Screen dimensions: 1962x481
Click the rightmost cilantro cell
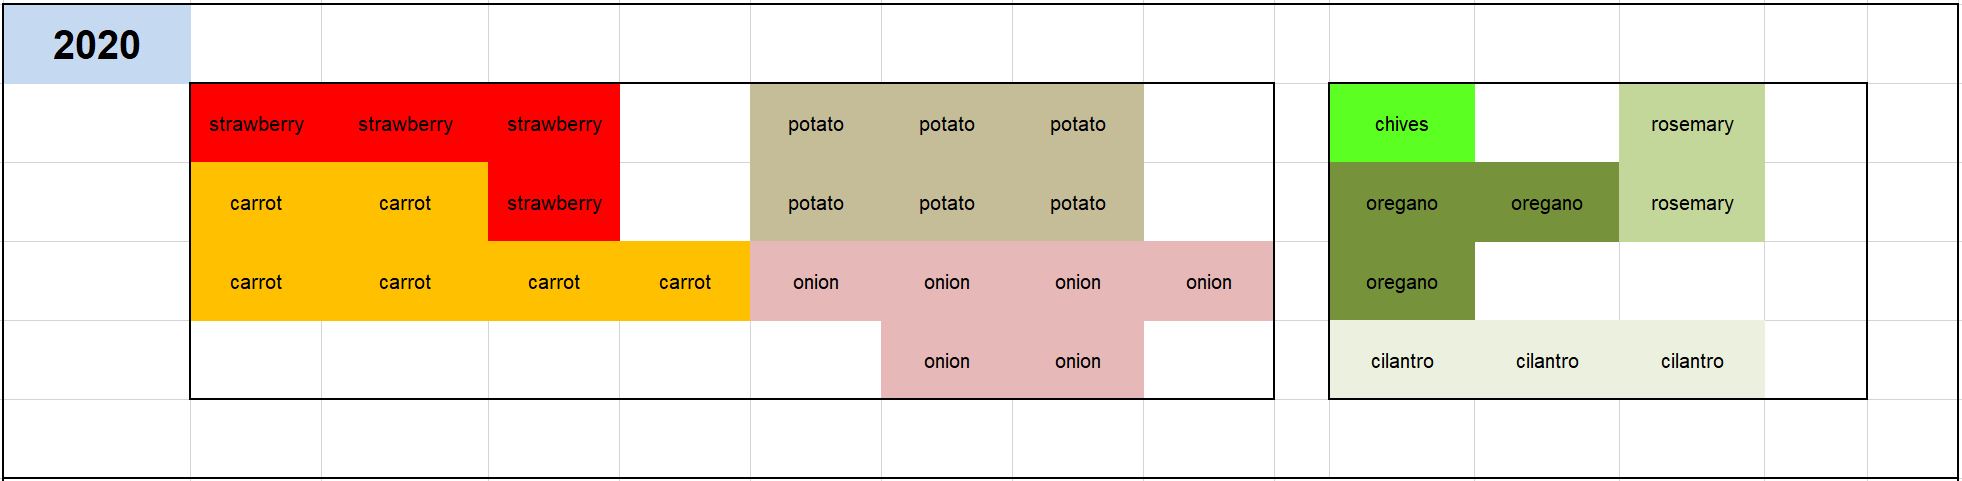click(1692, 360)
